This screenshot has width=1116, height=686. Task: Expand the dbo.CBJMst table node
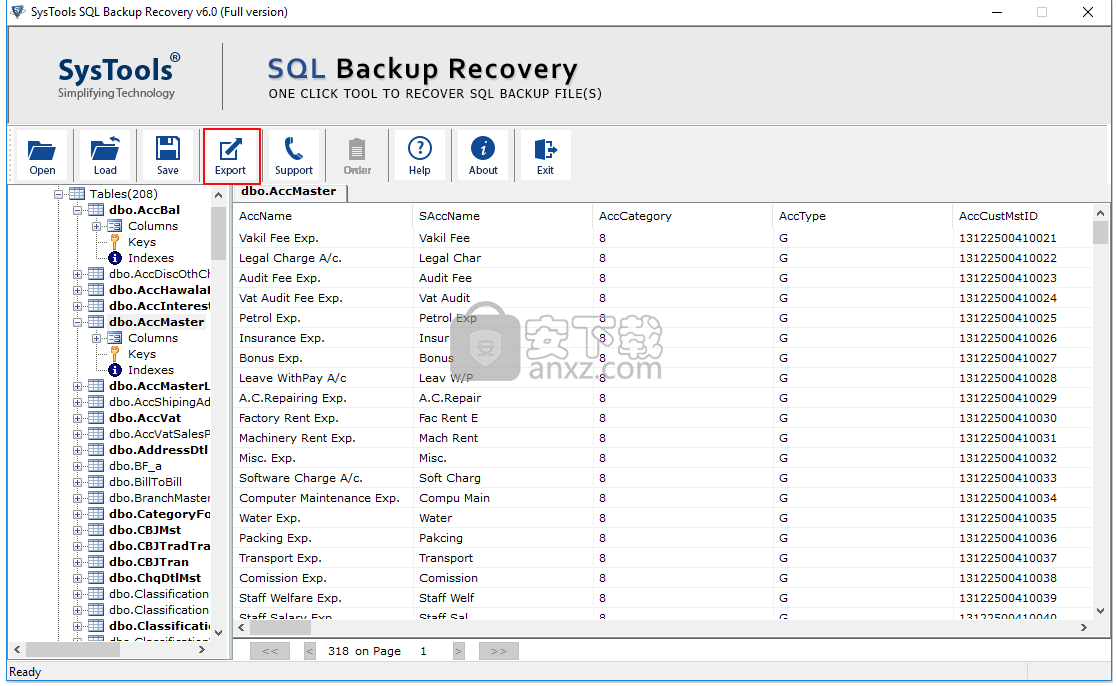coord(78,530)
